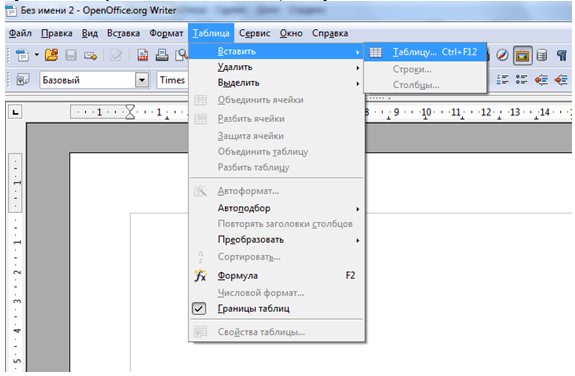
Task: Open the Базовый paragraph style dropdown arrow
Action: pyautogui.click(x=142, y=80)
